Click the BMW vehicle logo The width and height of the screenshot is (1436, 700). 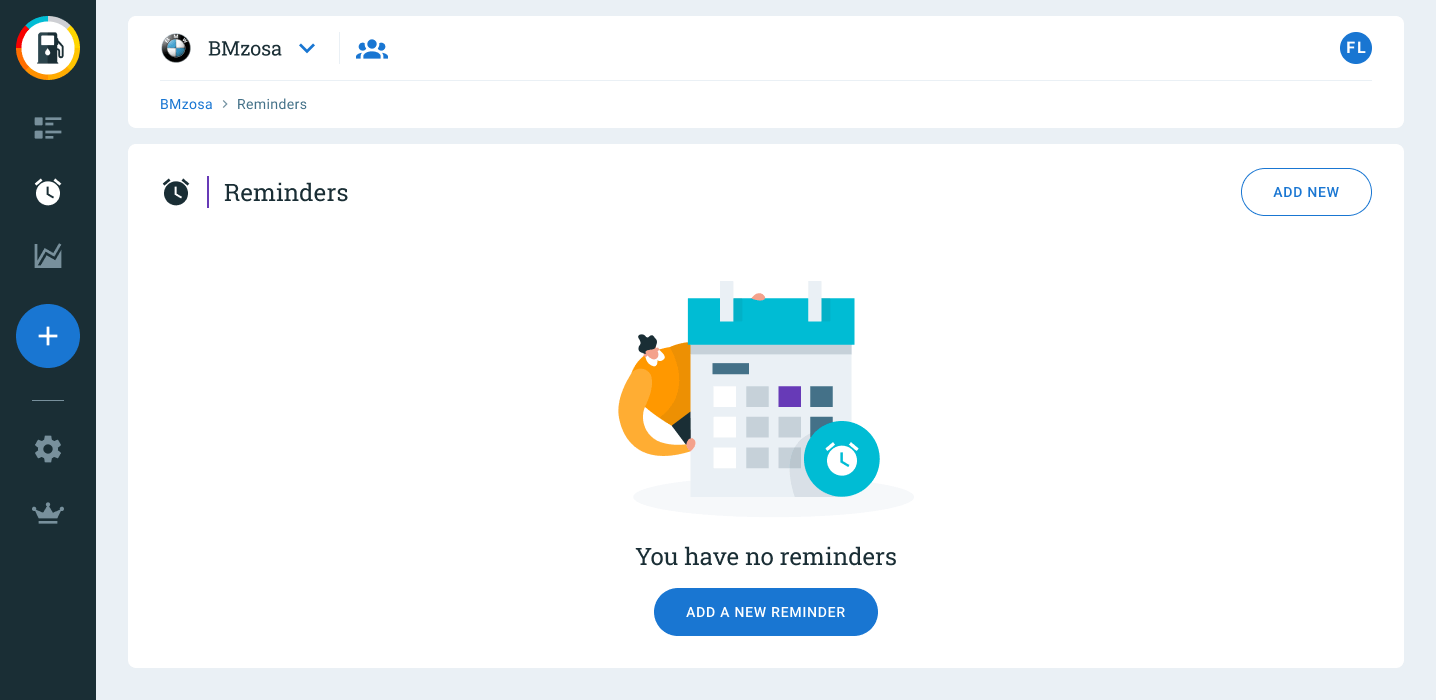click(x=176, y=48)
